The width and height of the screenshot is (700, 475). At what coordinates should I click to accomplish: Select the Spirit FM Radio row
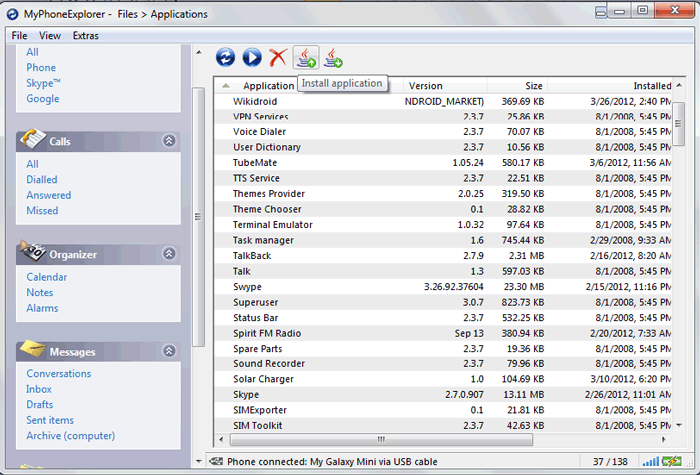click(x=443, y=333)
